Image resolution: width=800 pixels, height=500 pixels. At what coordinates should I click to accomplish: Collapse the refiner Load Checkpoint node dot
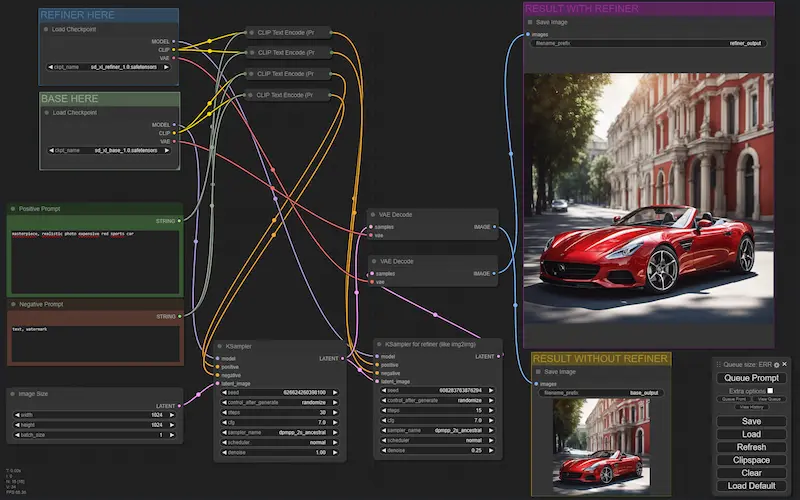46,29
